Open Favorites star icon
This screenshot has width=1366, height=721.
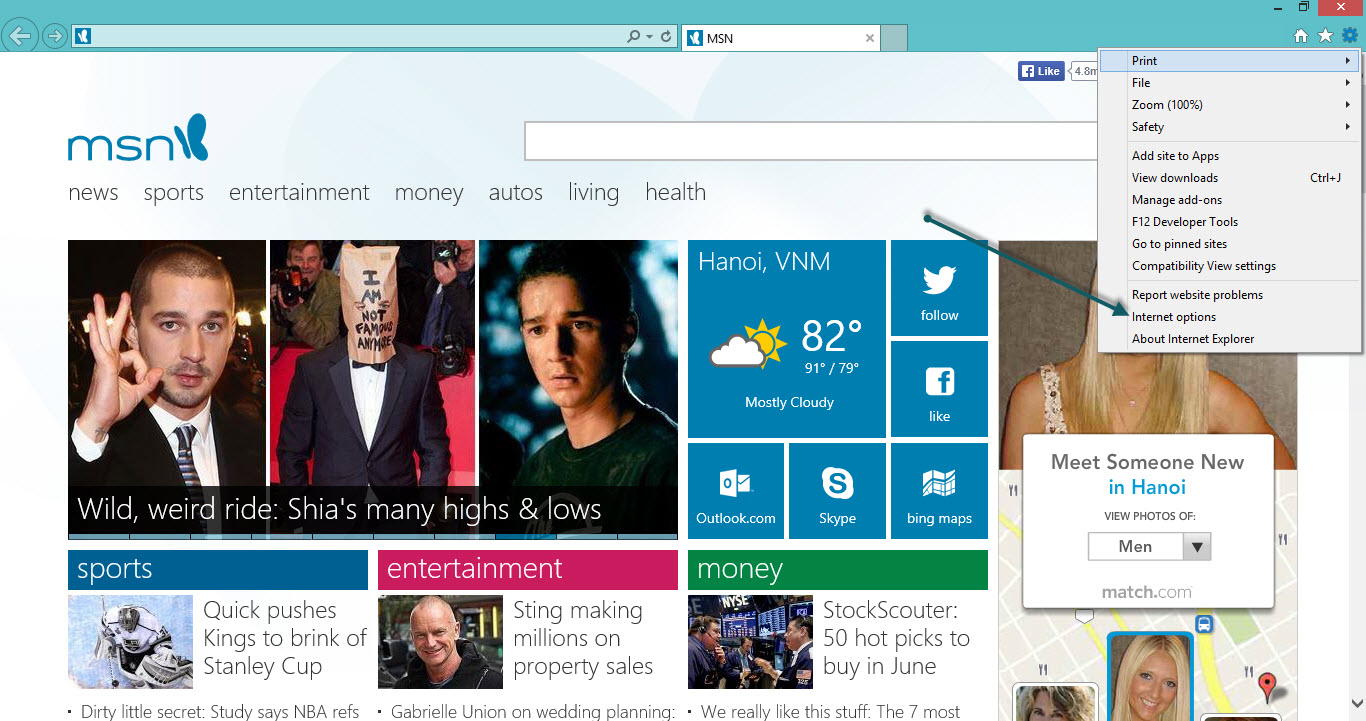pyautogui.click(x=1325, y=36)
